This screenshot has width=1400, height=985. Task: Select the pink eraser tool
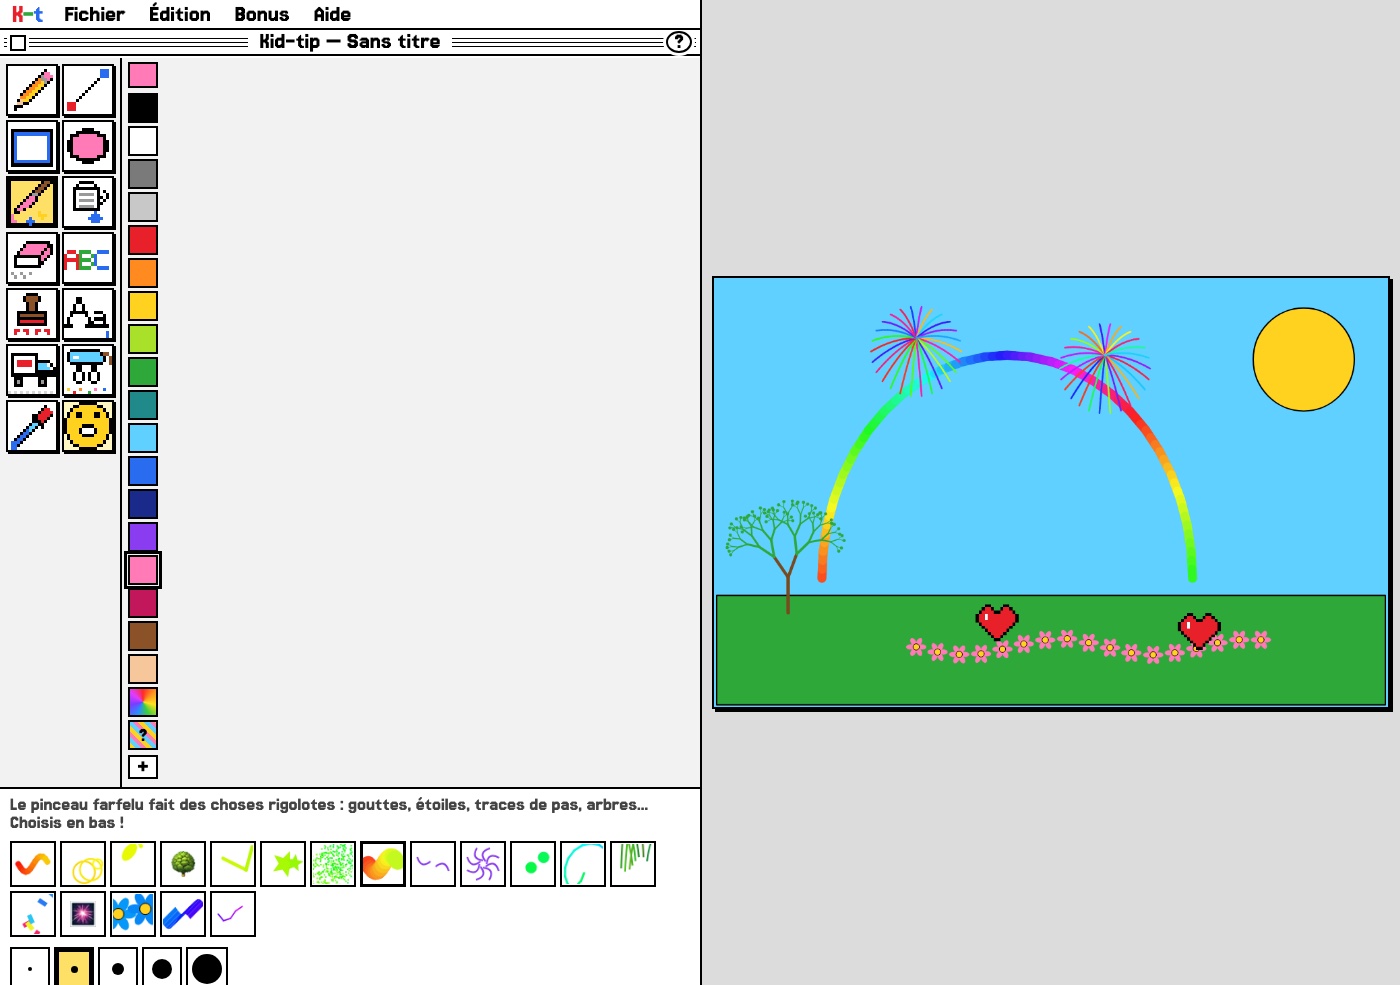[x=33, y=258]
